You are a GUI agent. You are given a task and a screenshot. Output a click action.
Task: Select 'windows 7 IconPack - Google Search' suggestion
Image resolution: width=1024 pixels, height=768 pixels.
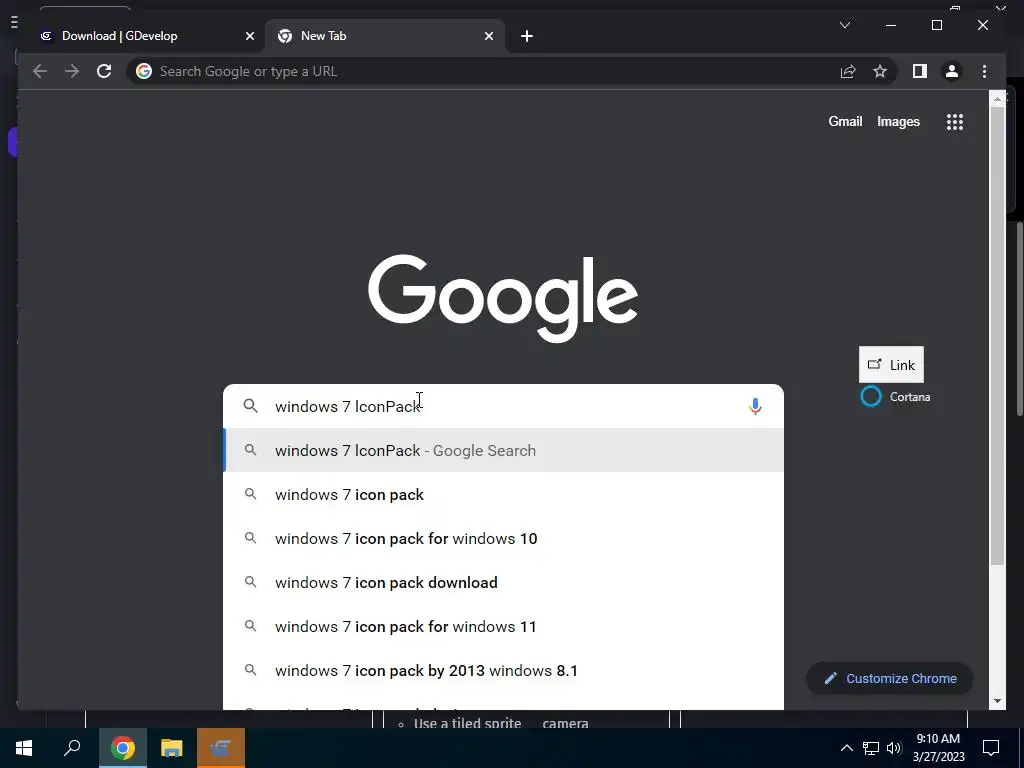point(503,451)
